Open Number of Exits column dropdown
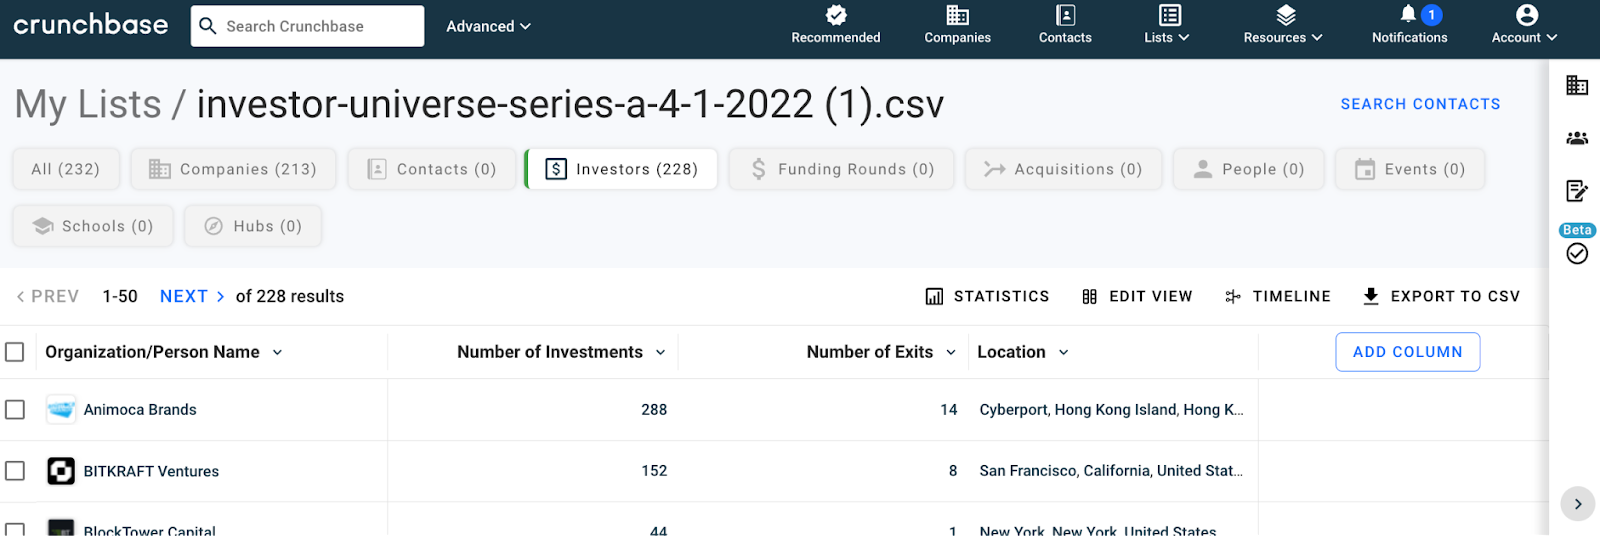This screenshot has height=536, width=1600. tap(950, 352)
